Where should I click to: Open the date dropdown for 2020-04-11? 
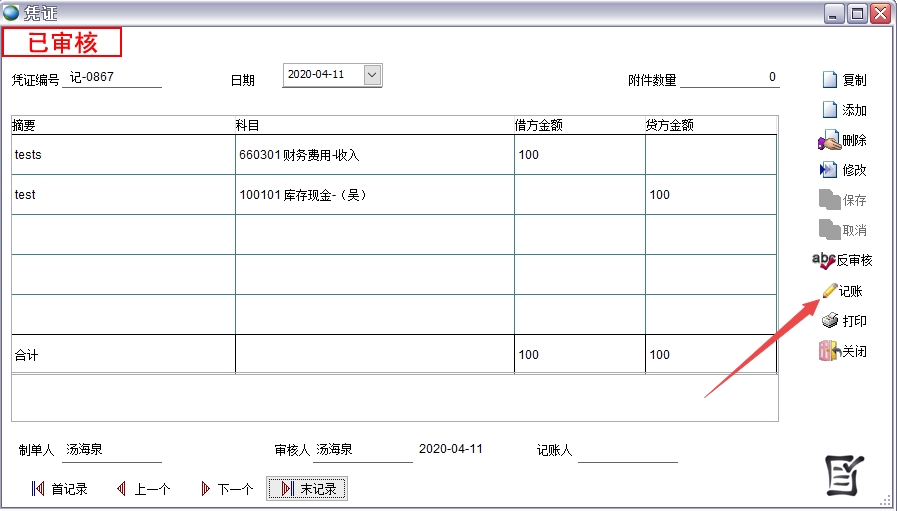(372, 74)
